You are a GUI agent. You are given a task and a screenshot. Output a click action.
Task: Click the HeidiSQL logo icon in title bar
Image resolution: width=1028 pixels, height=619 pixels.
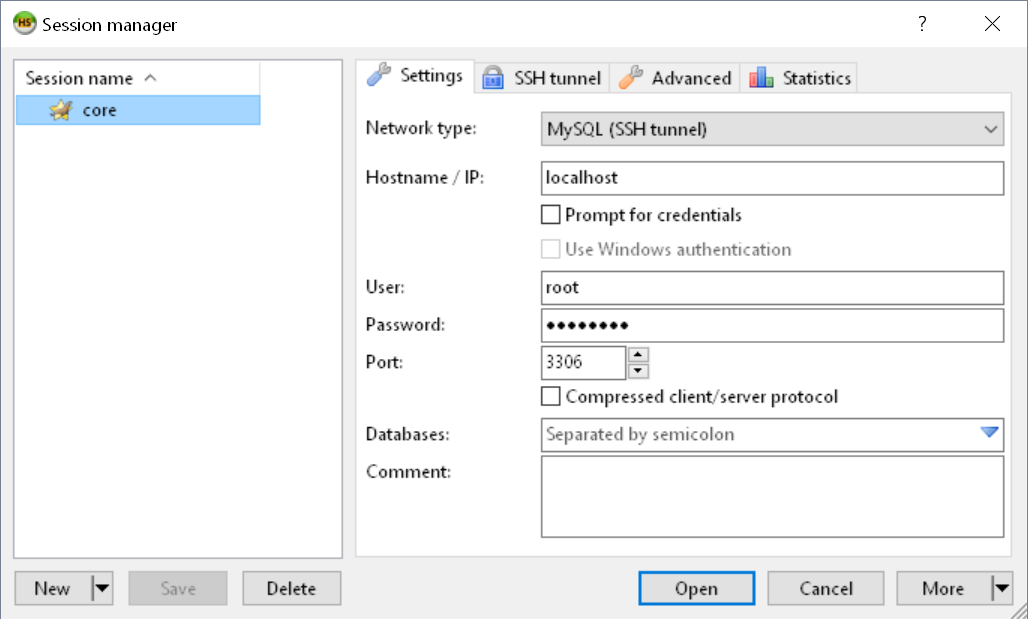(24, 24)
